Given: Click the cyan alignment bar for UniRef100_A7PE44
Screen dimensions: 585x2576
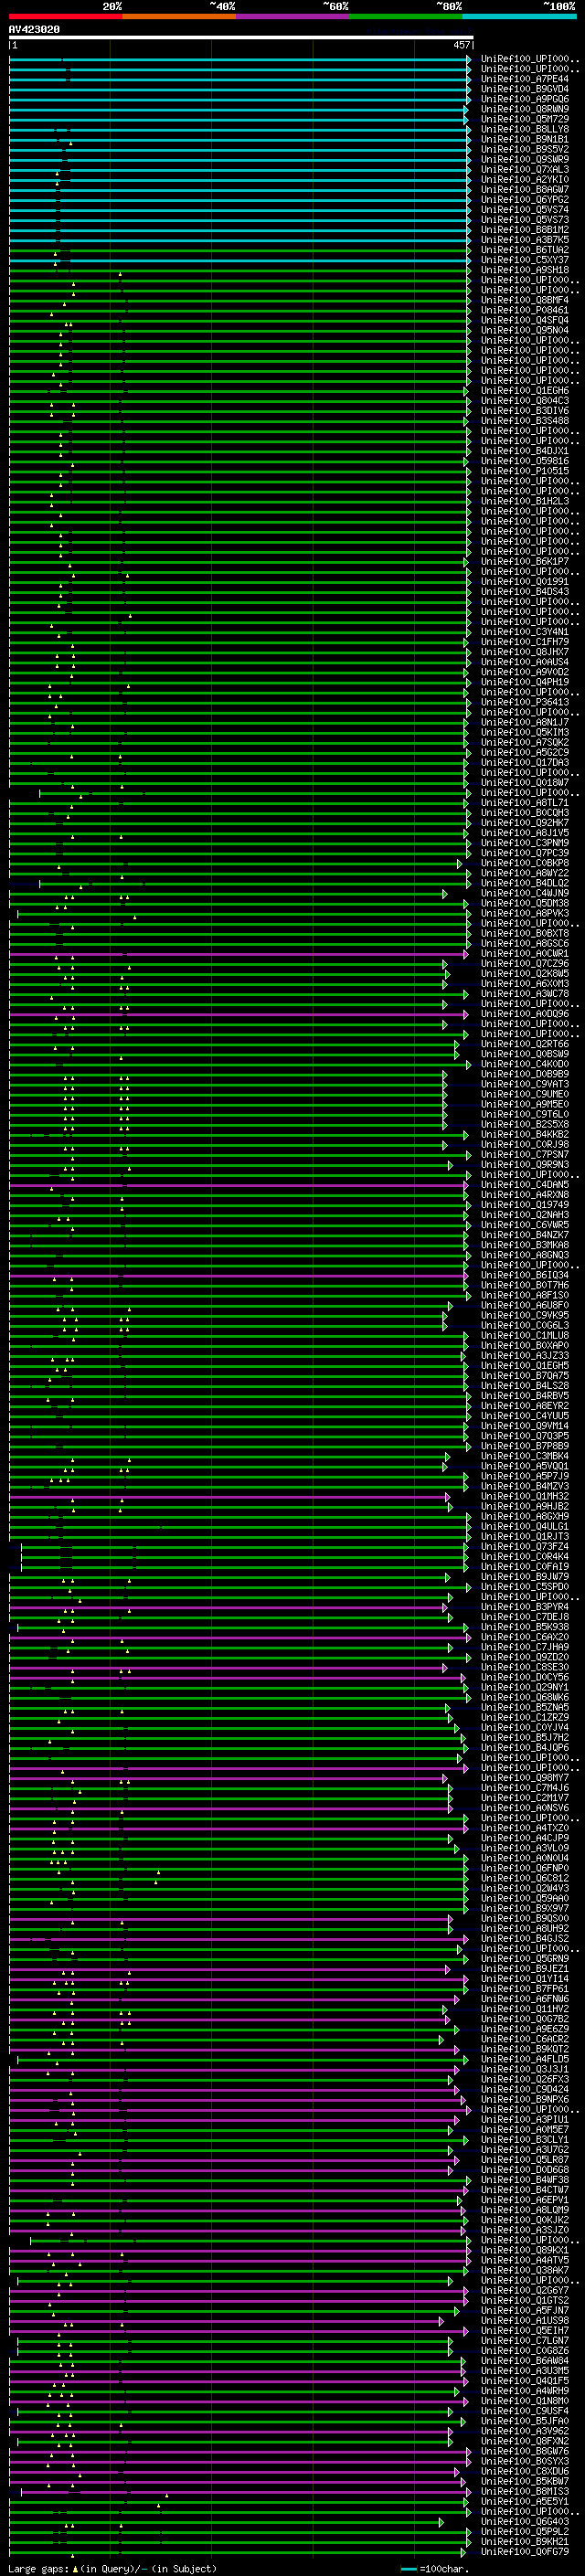Looking at the screenshot, I should click(240, 79).
